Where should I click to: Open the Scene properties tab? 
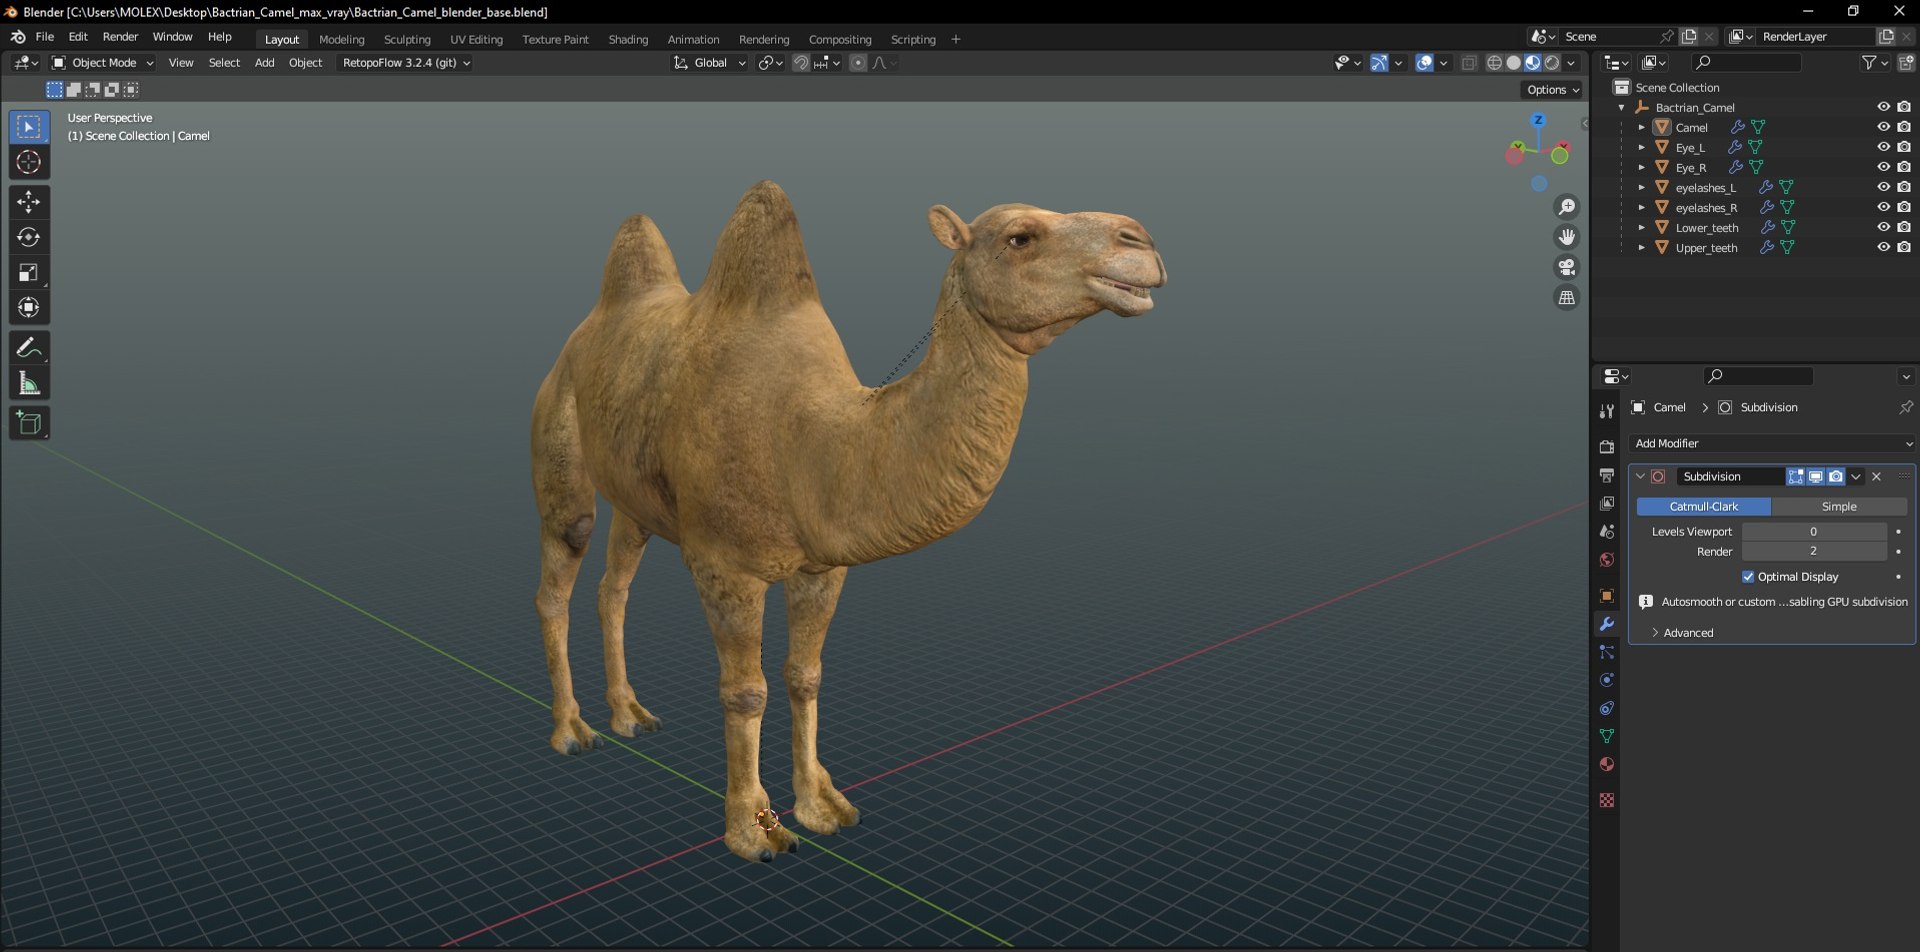[x=1606, y=531]
